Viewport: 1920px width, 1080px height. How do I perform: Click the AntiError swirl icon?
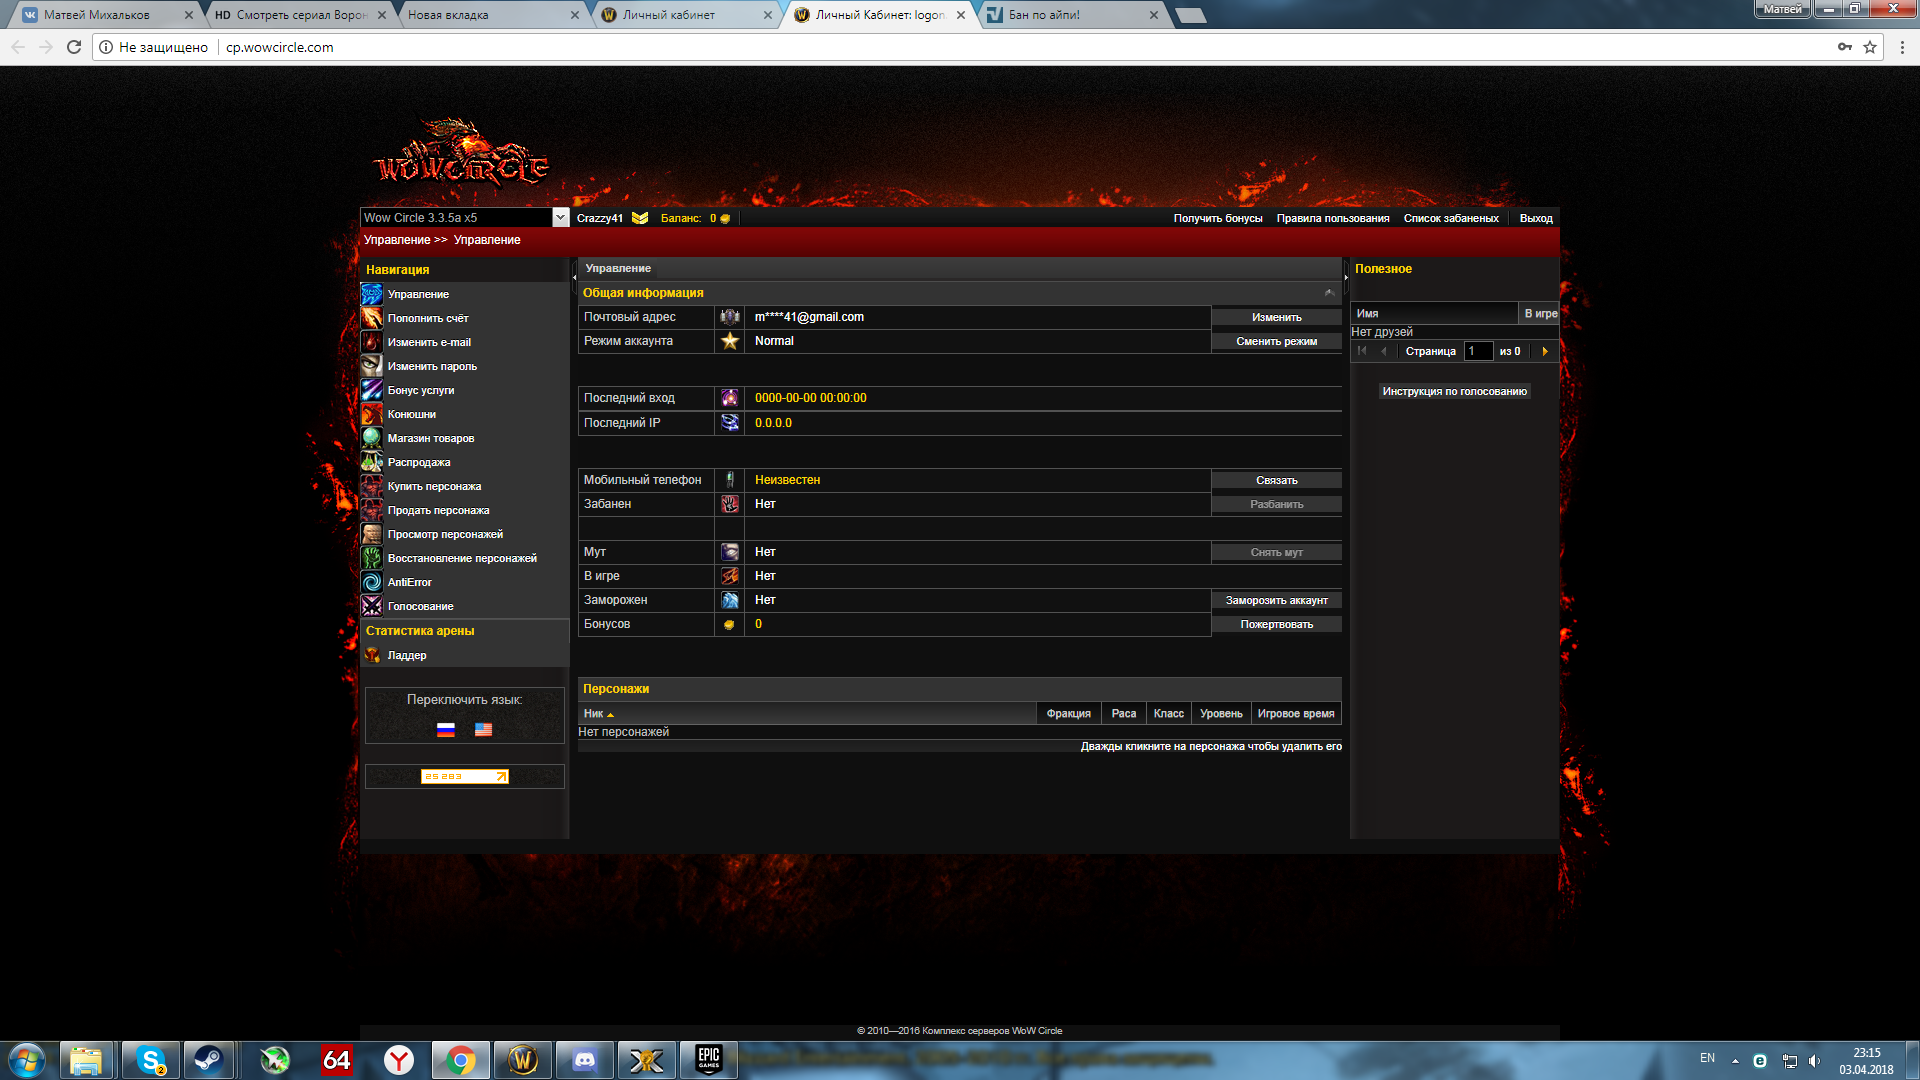[x=371, y=582]
